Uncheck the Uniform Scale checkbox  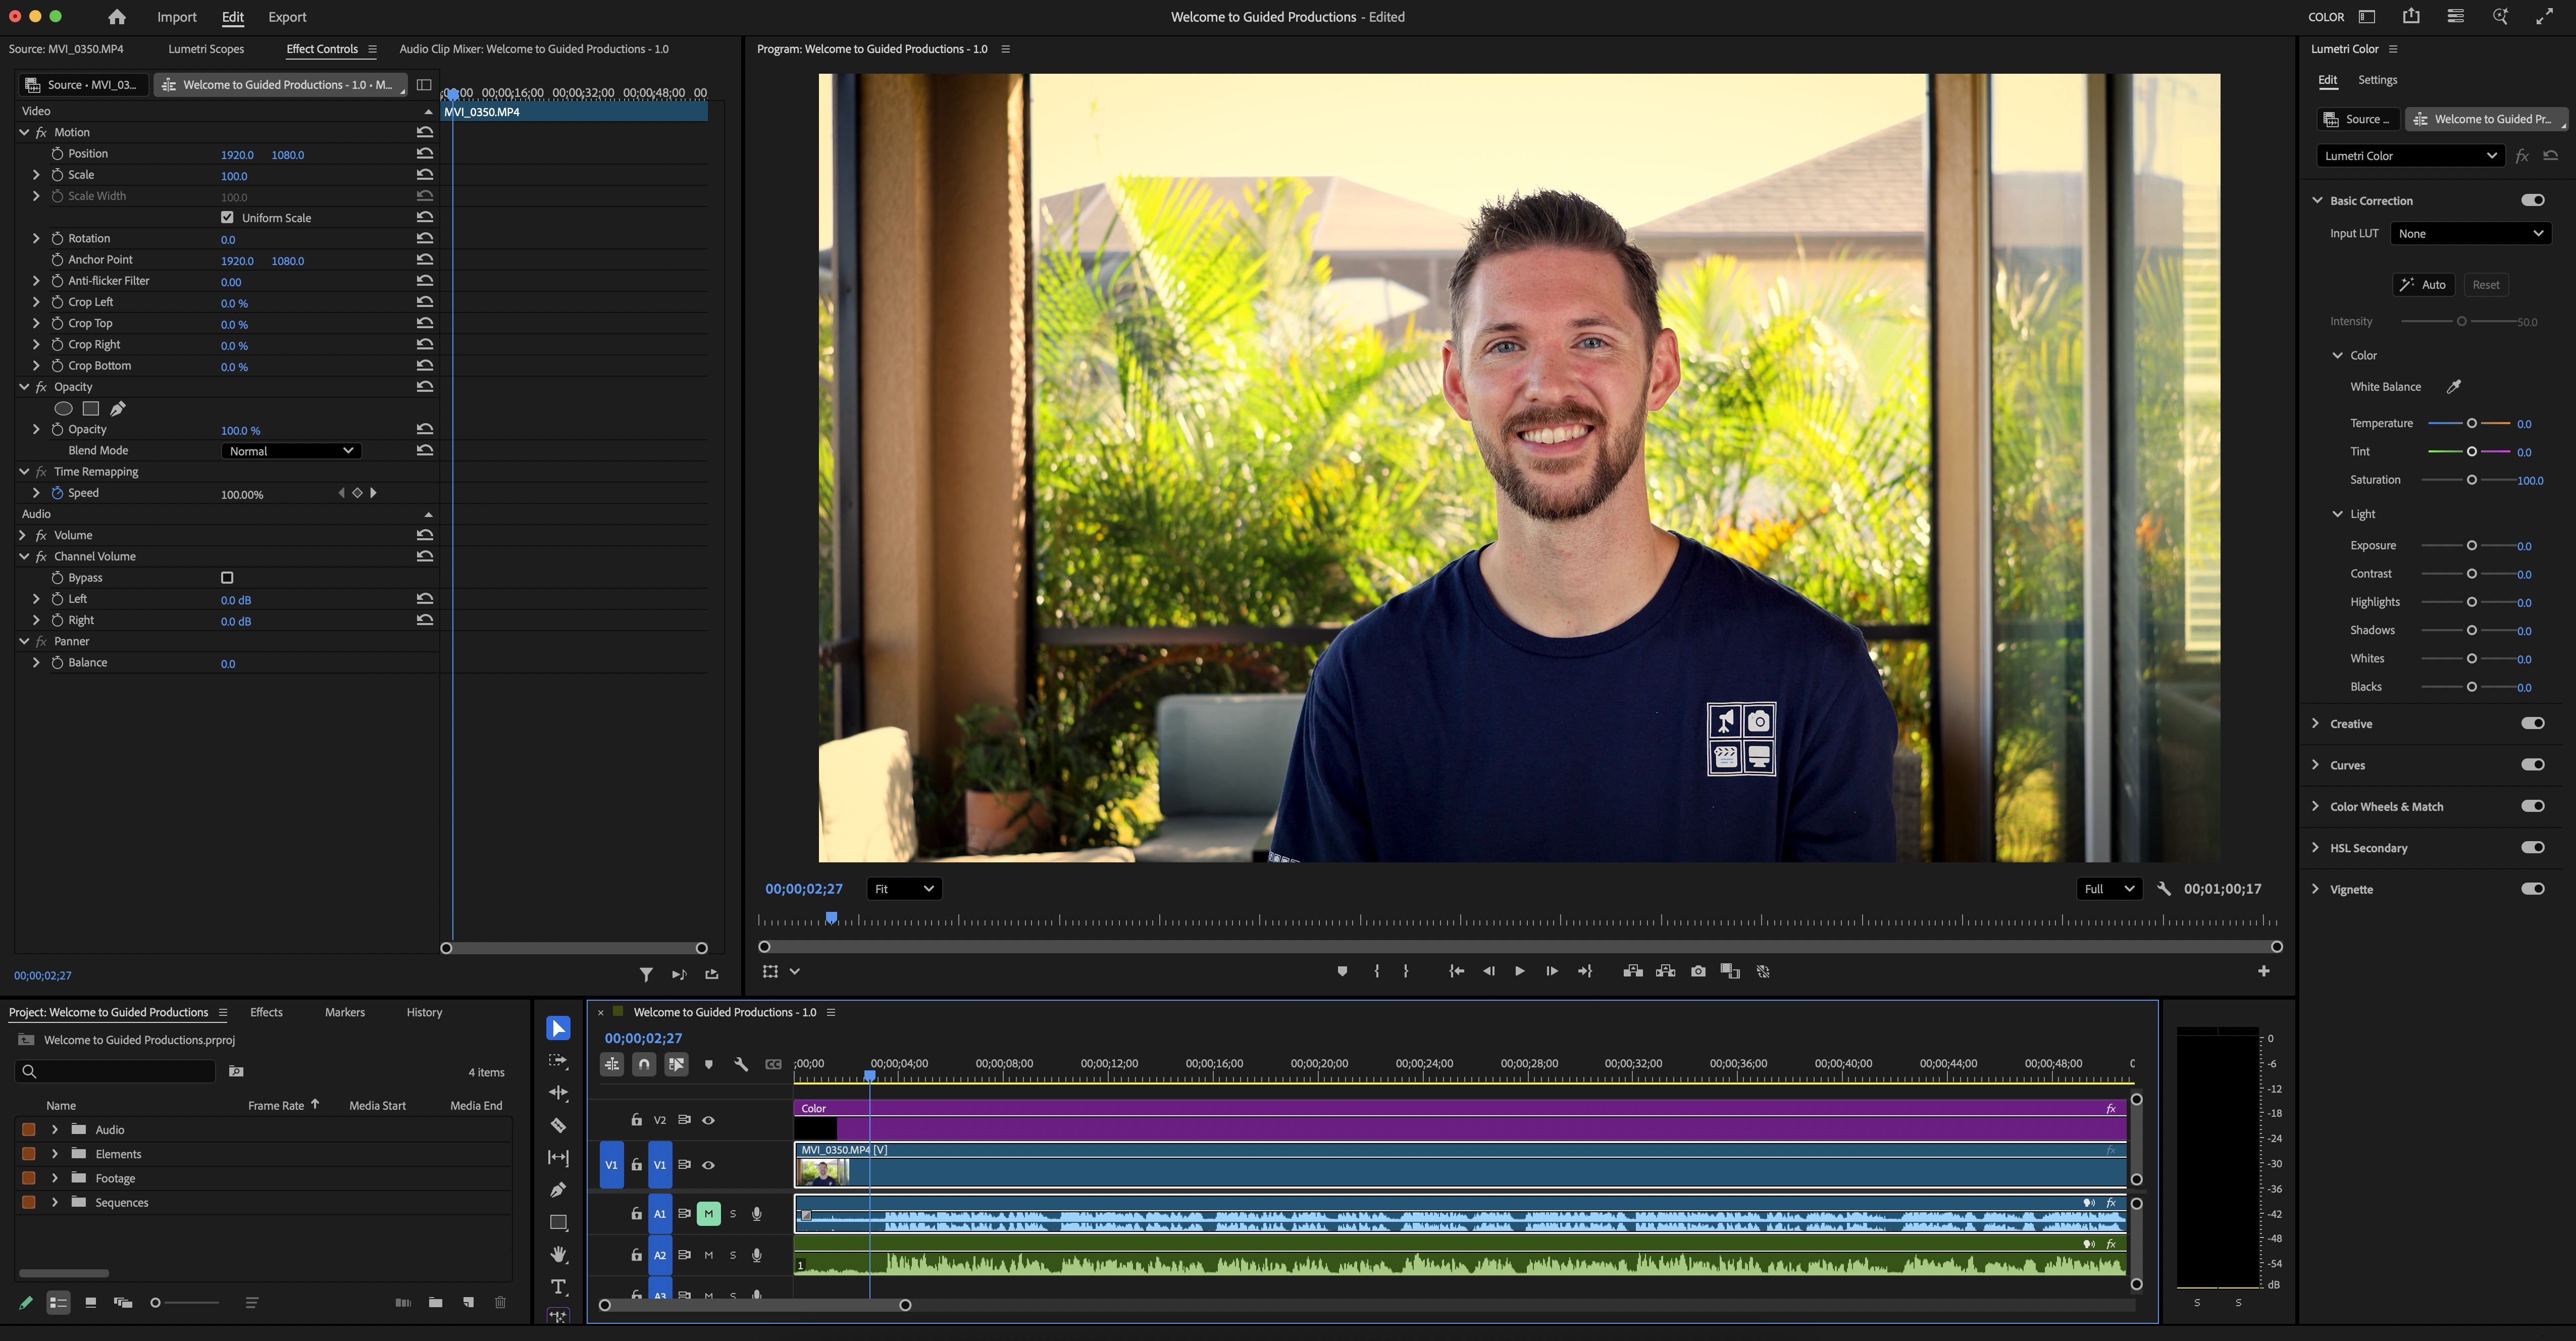point(227,217)
